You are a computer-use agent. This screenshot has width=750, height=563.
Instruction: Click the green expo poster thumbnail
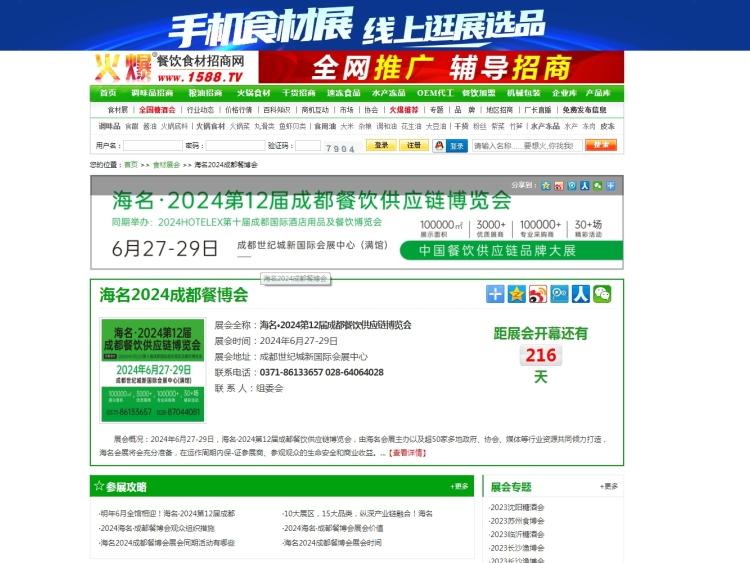153,370
